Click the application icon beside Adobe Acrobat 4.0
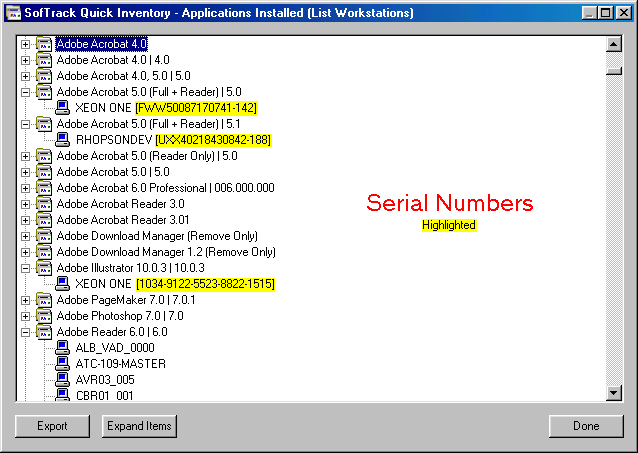 44,44
